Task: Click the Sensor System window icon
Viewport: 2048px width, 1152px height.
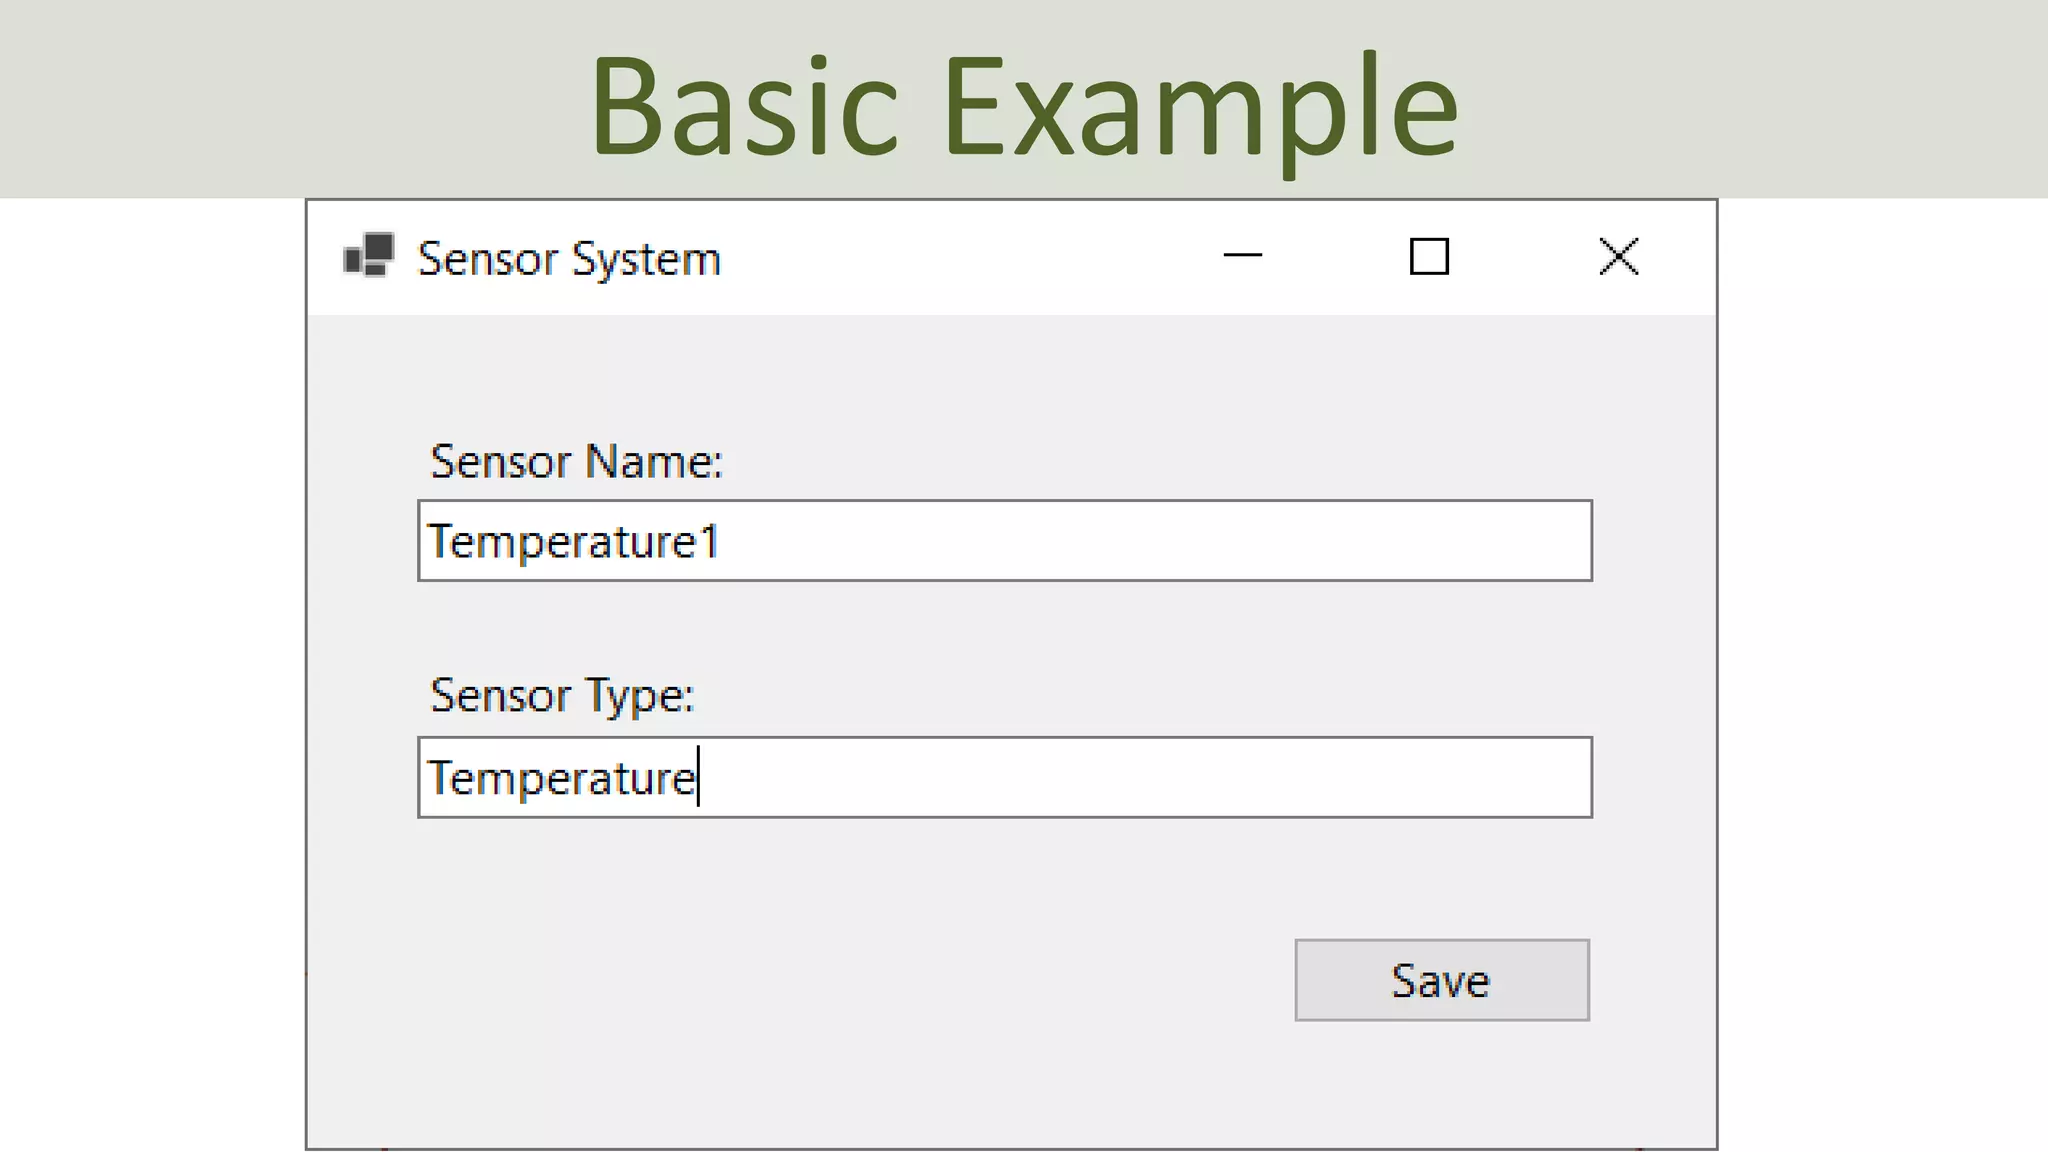Action: pyautogui.click(x=368, y=256)
